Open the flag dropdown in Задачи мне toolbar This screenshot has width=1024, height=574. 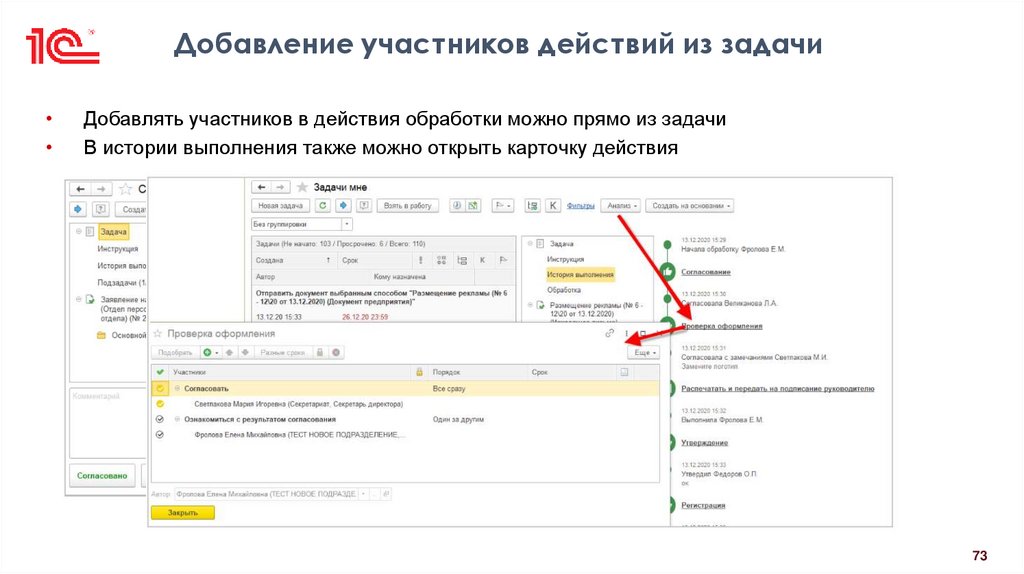point(502,206)
